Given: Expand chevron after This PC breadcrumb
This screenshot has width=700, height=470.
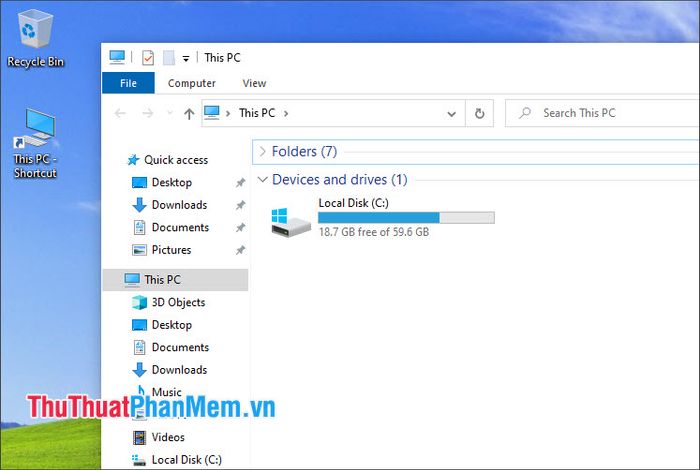Looking at the screenshot, I should [x=286, y=113].
